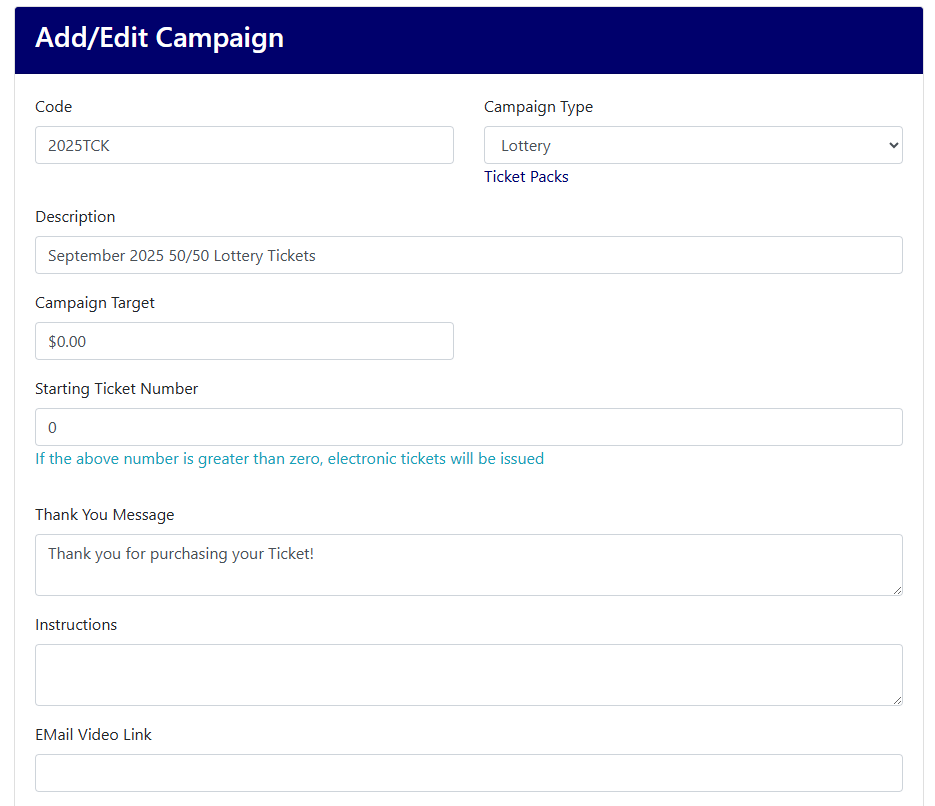Click the Campaign Type dropdown arrow chevron

tap(893, 145)
